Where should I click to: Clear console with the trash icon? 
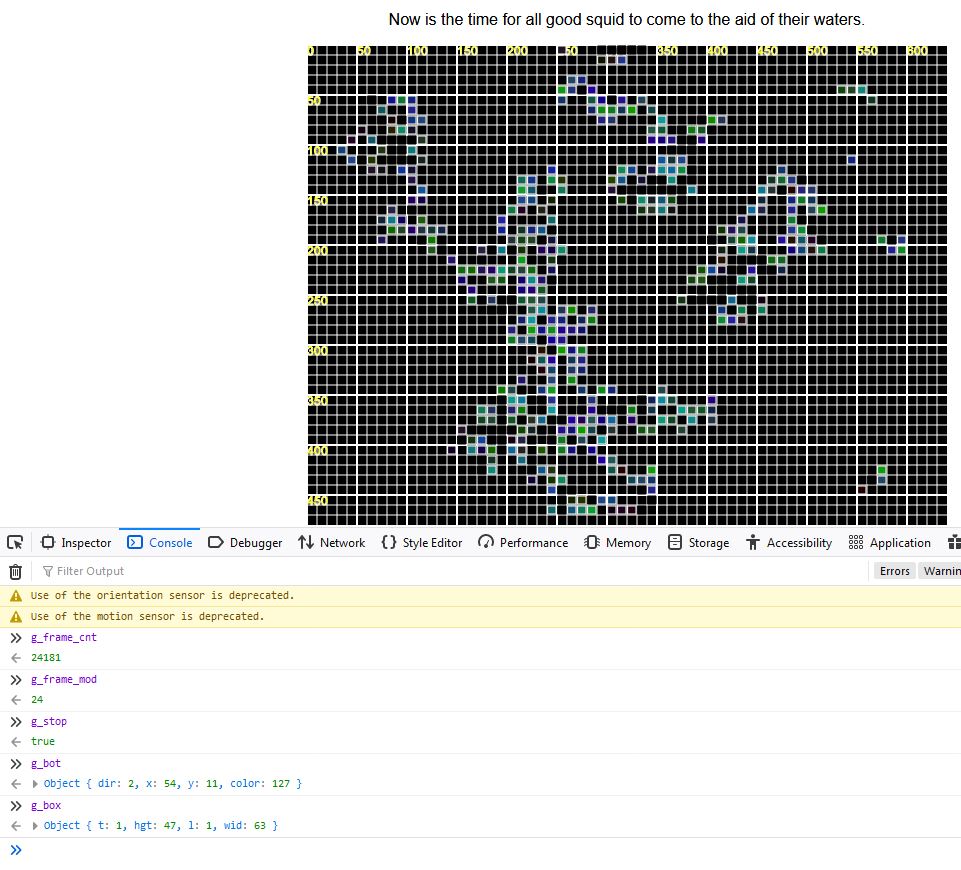(x=15, y=572)
